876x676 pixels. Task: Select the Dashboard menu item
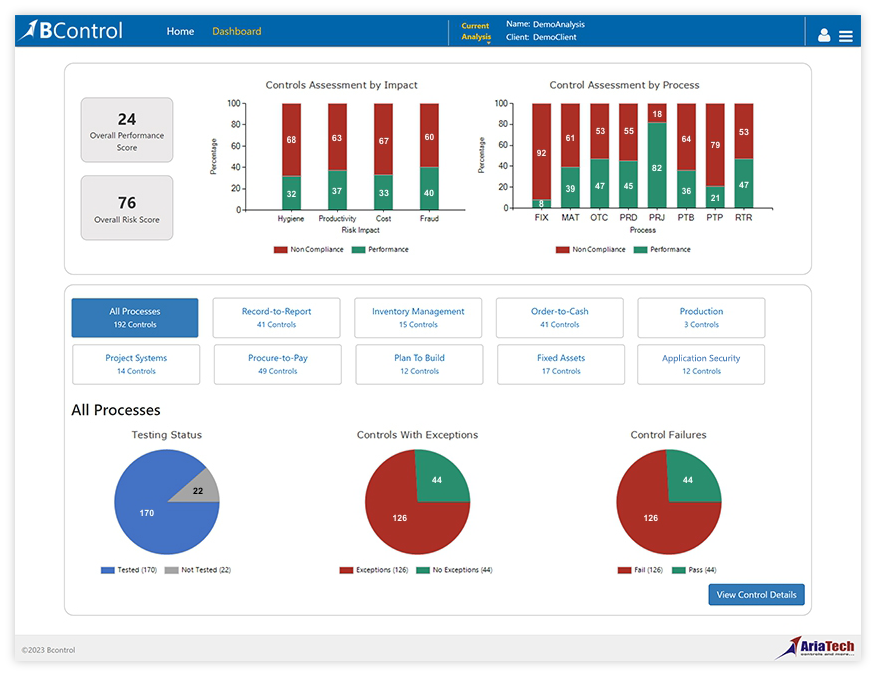coord(236,31)
